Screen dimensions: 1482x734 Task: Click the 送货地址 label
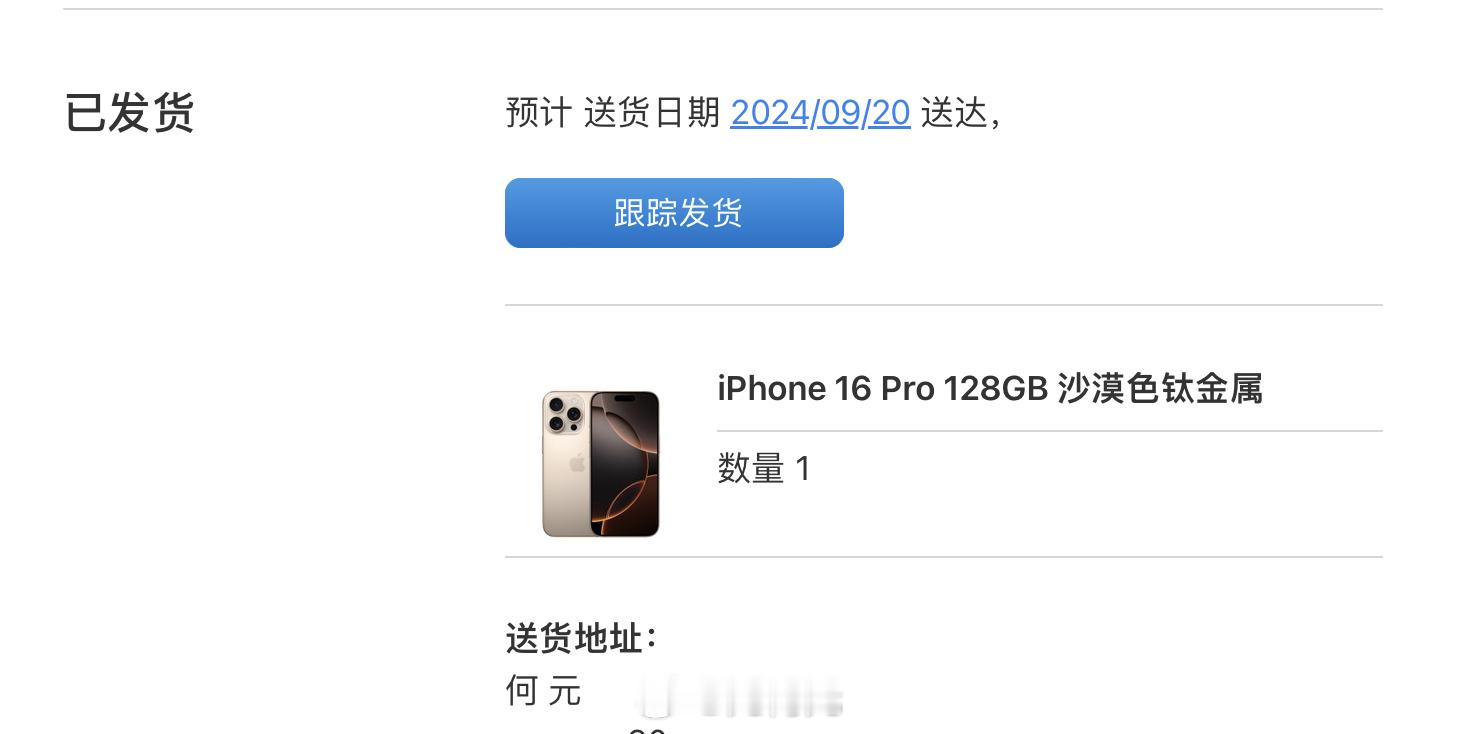pos(581,638)
